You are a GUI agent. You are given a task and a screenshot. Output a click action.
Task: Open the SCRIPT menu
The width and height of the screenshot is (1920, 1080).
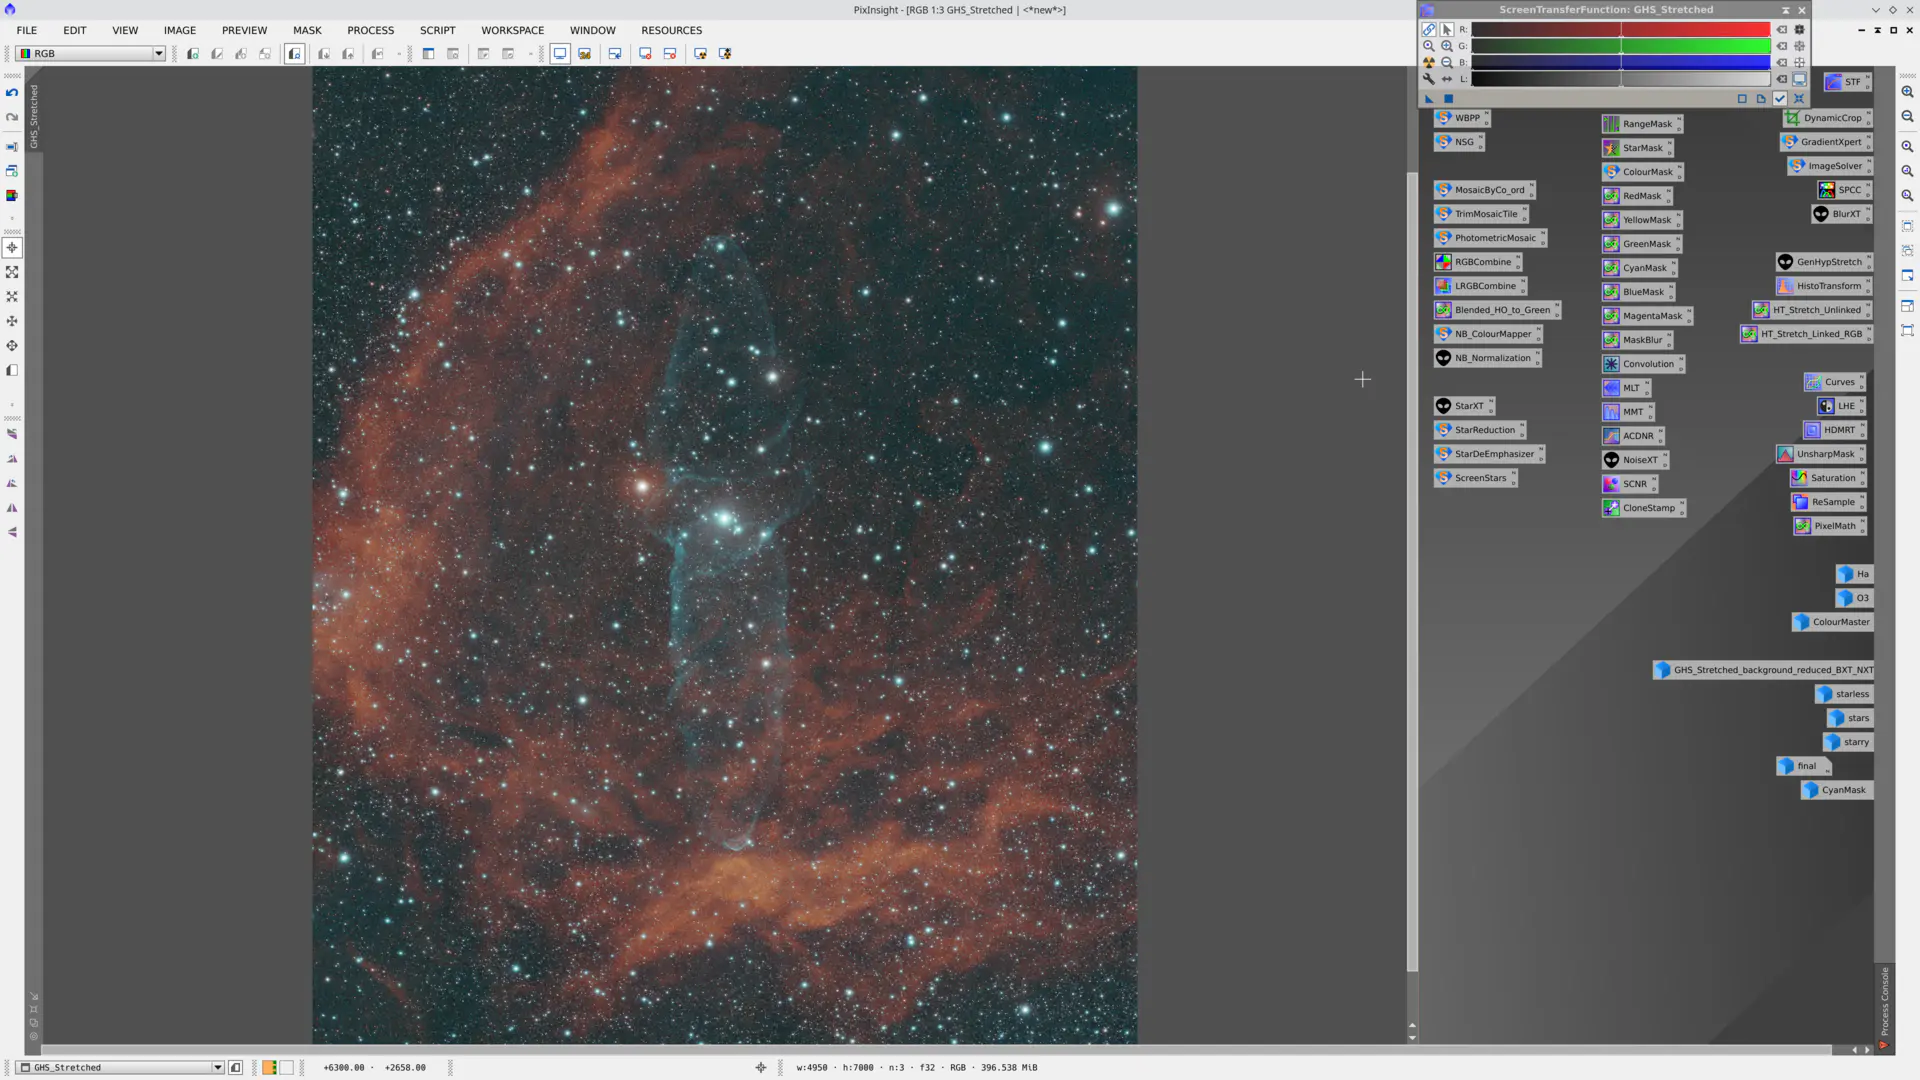437,30
